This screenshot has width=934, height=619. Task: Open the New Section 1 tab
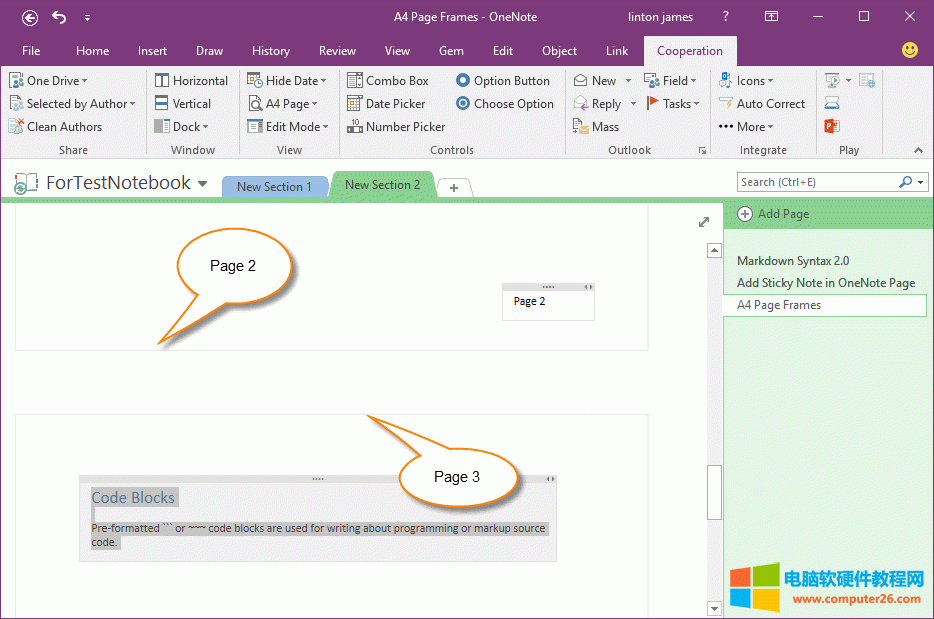click(274, 187)
